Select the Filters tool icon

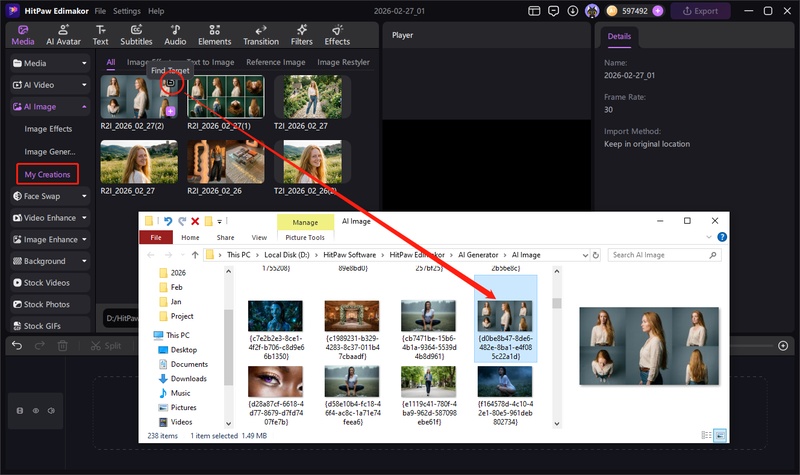coord(301,35)
